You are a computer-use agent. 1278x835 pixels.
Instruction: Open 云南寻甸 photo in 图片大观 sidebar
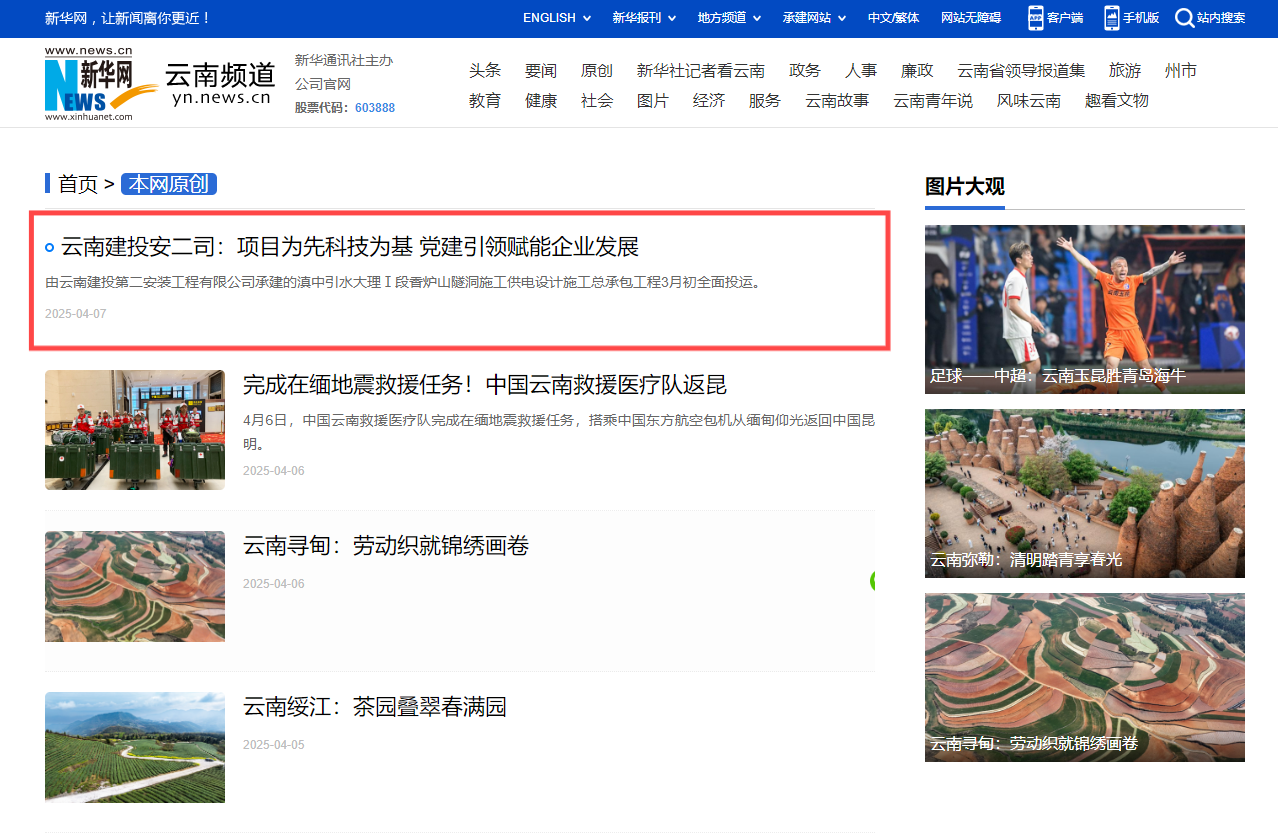(1085, 677)
